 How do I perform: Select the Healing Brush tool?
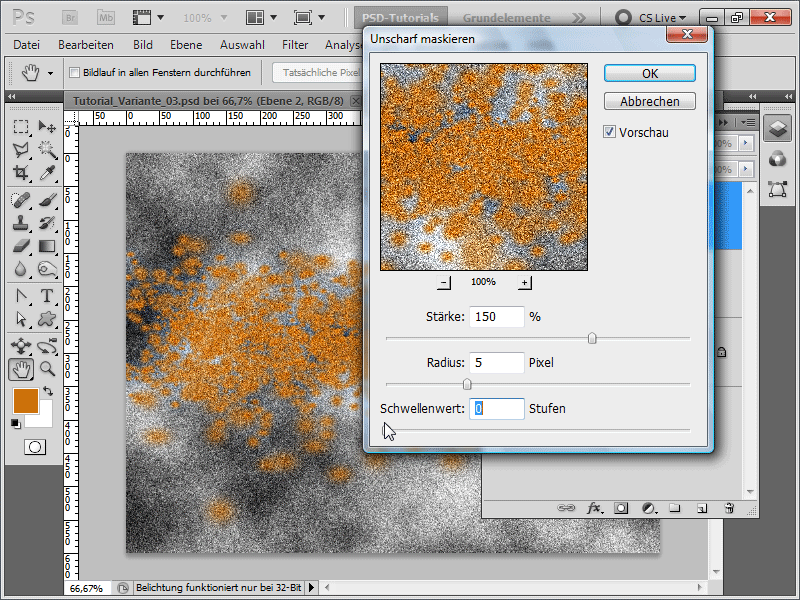pos(20,200)
